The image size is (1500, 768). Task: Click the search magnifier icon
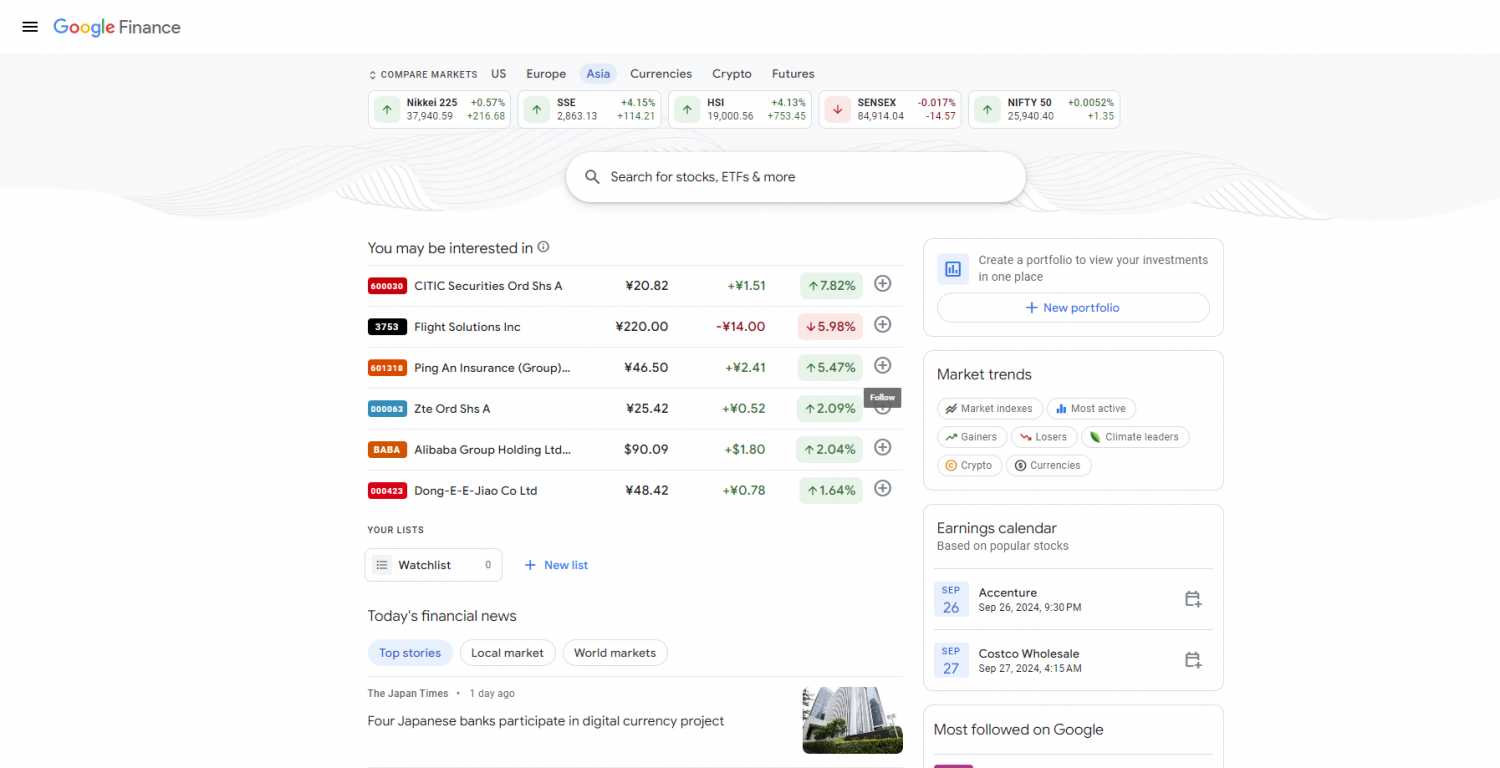pyautogui.click(x=592, y=177)
